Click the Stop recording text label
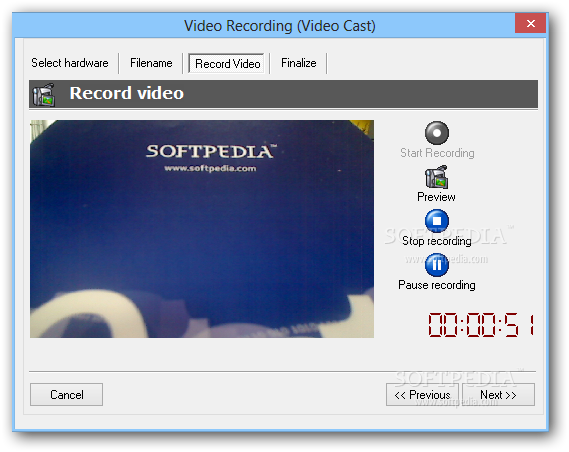The width and height of the screenshot is (569, 452). [437, 241]
